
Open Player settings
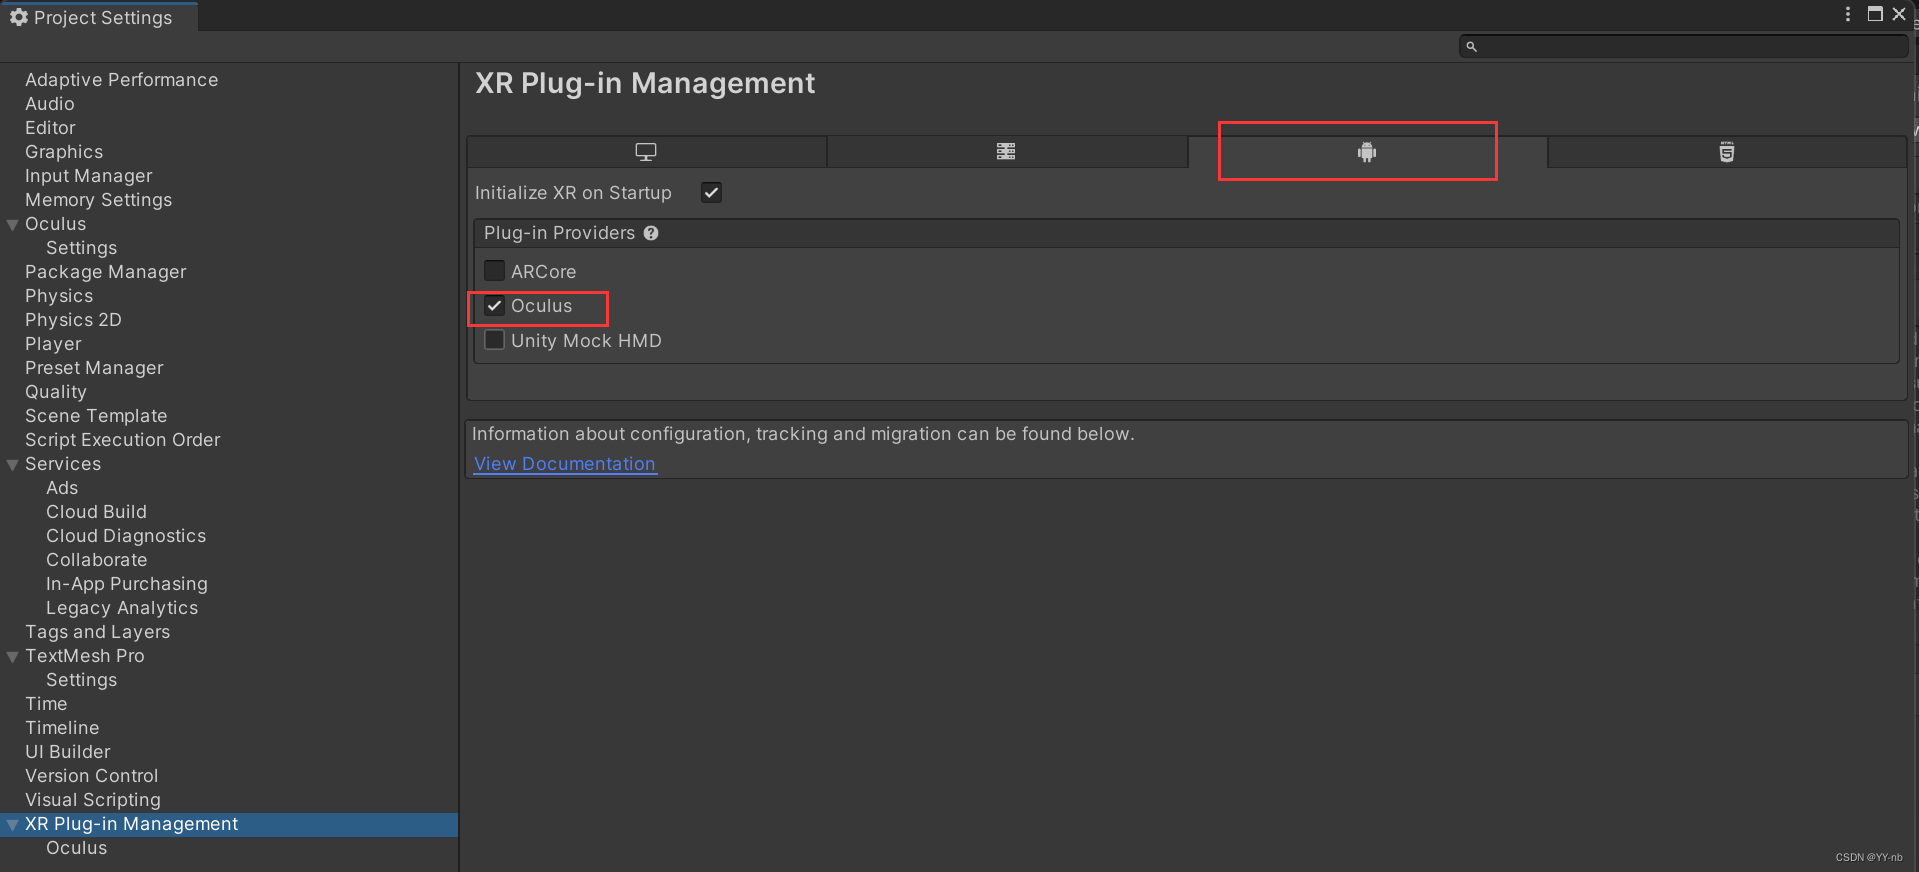[x=53, y=344]
